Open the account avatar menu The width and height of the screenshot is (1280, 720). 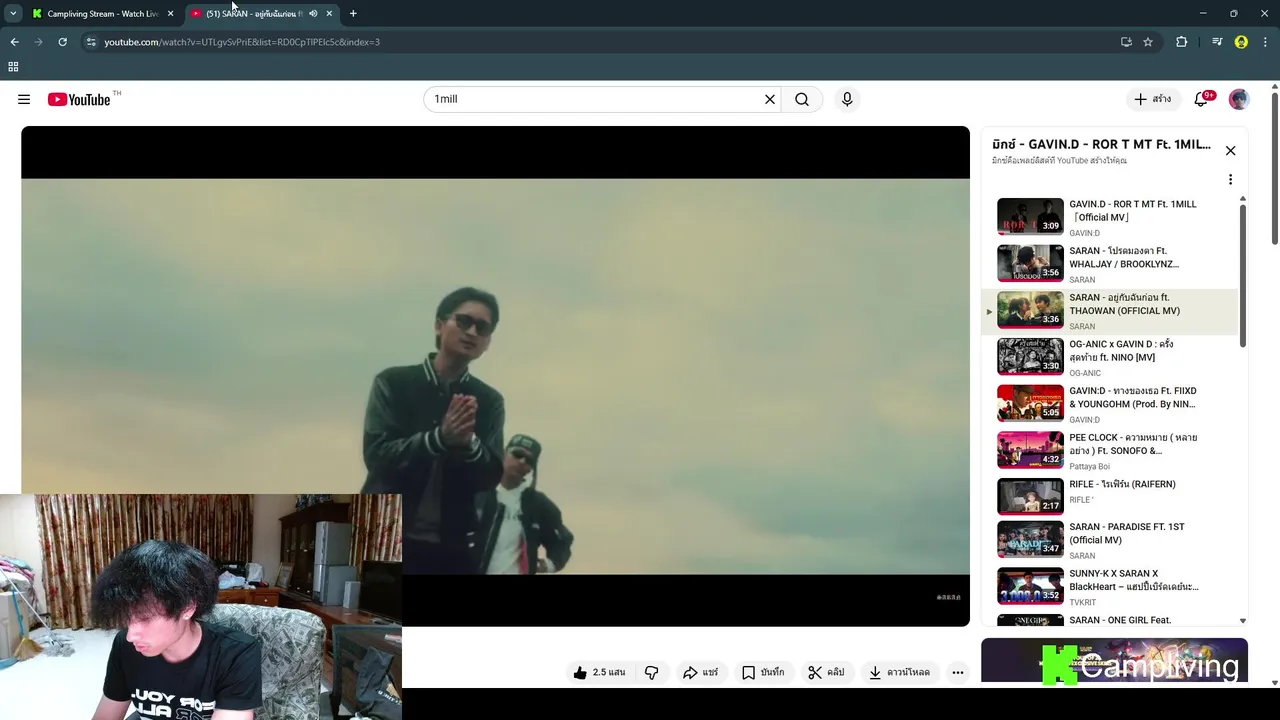point(1239,99)
